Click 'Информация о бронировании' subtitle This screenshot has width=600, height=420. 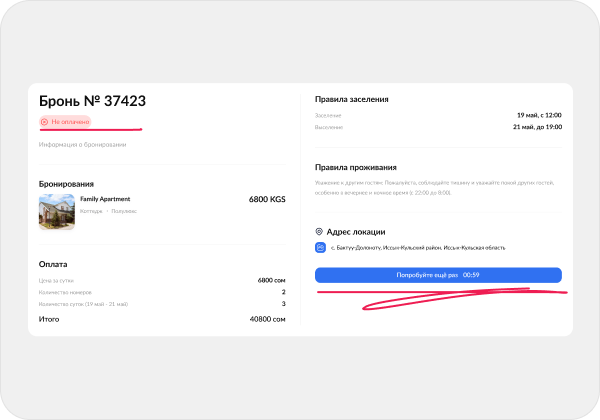[82, 145]
